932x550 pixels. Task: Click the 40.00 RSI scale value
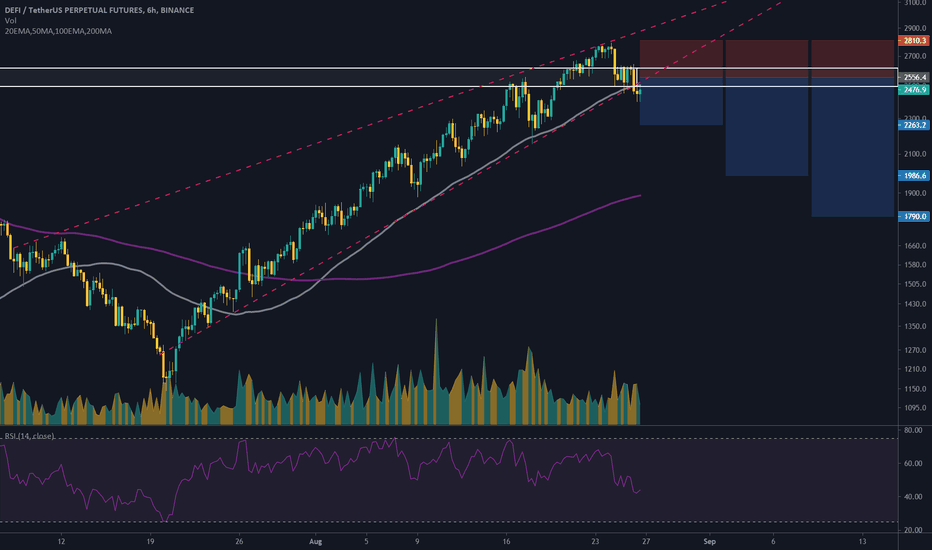[x=913, y=496]
